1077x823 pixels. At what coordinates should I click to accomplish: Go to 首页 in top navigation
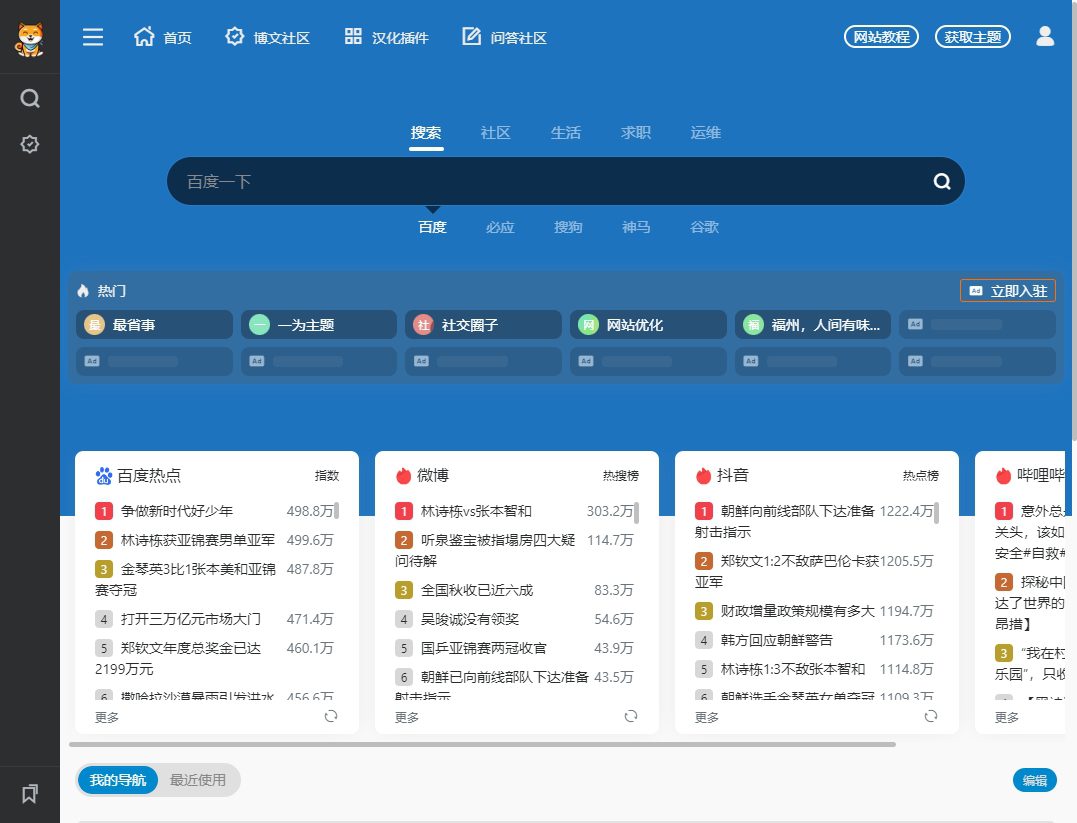163,37
